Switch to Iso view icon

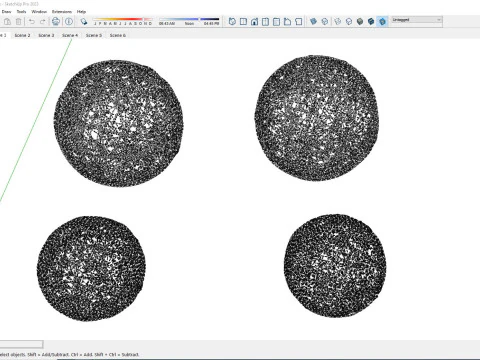[232, 22]
